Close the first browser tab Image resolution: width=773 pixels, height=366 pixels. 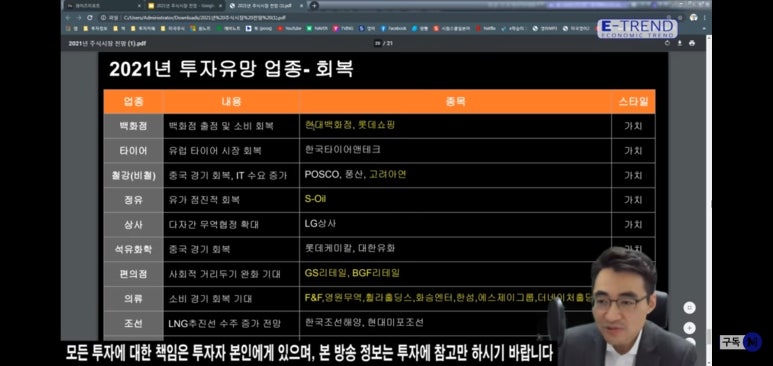click(x=139, y=6)
